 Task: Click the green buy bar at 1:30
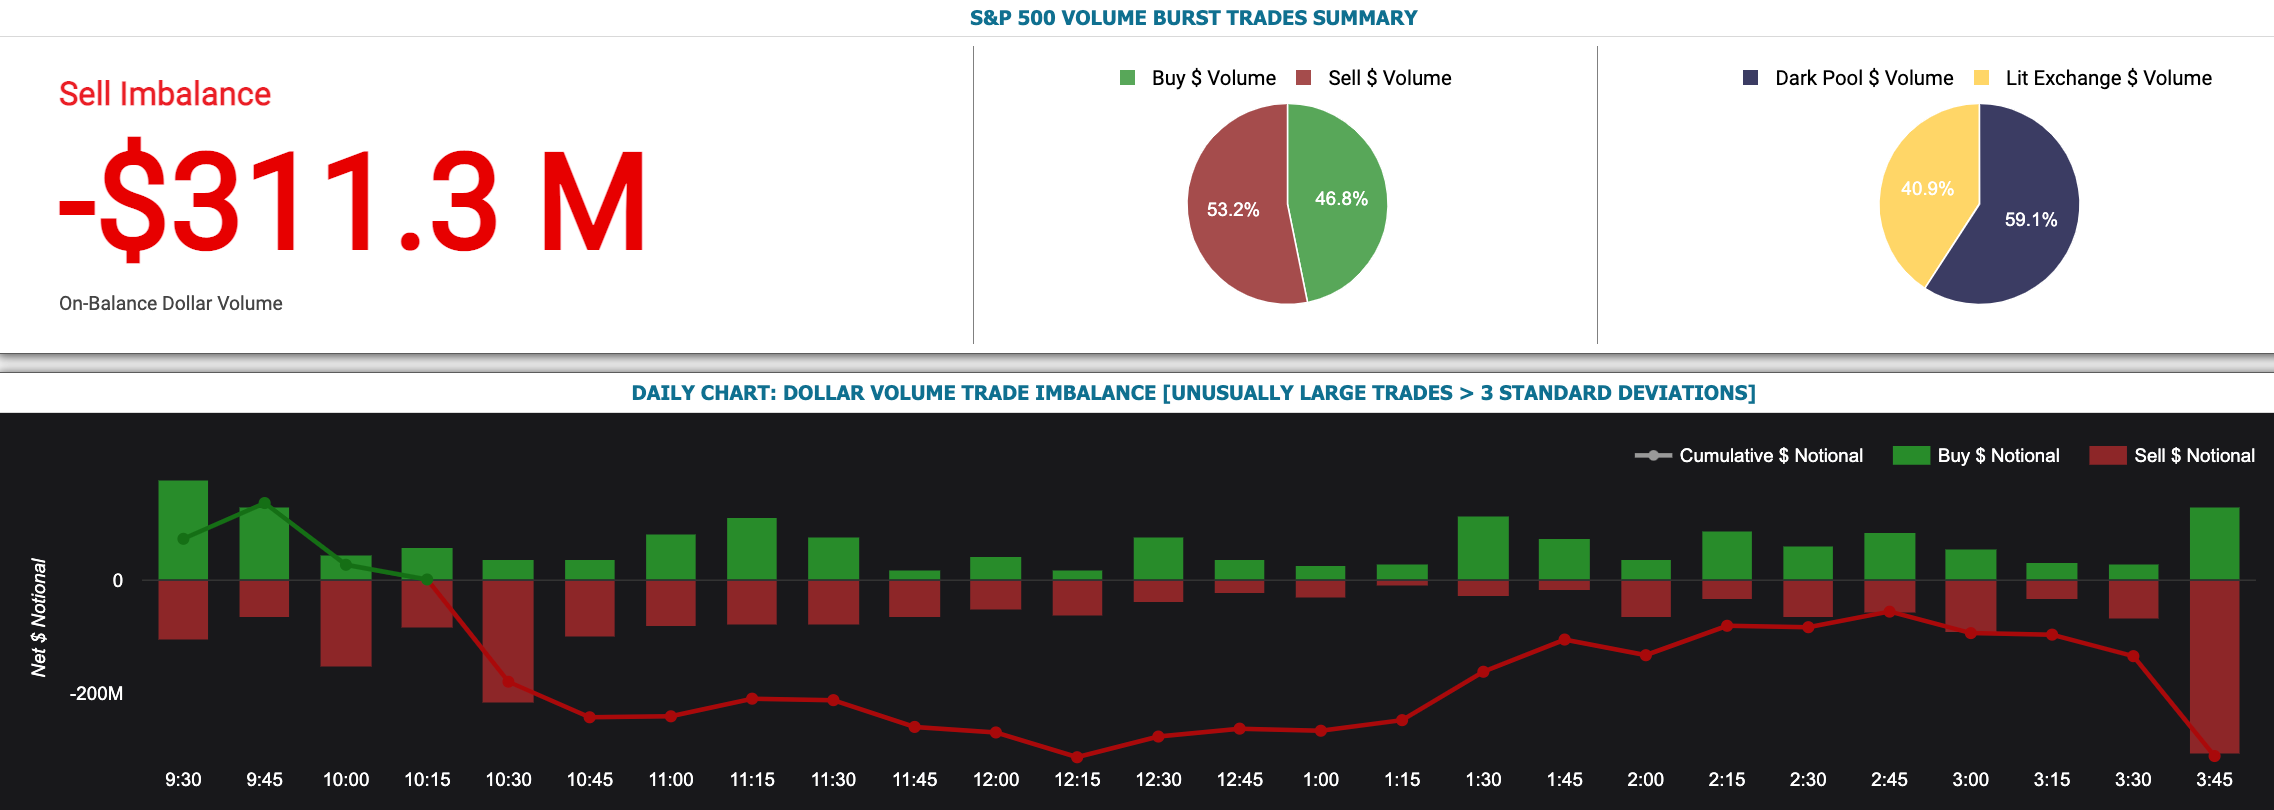click(x=1483, y=548)
